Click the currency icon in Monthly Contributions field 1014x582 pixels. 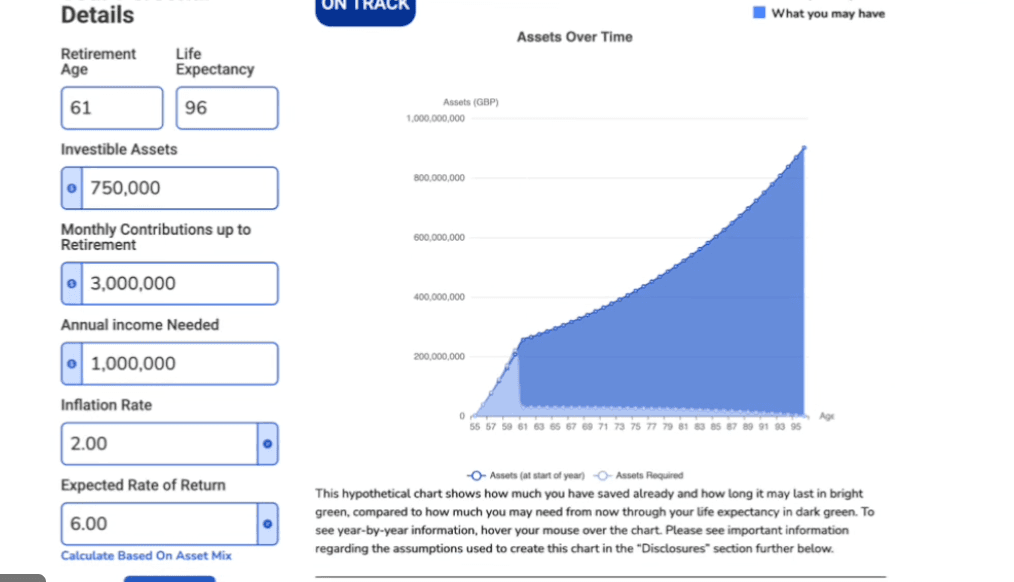click(71, 284)
